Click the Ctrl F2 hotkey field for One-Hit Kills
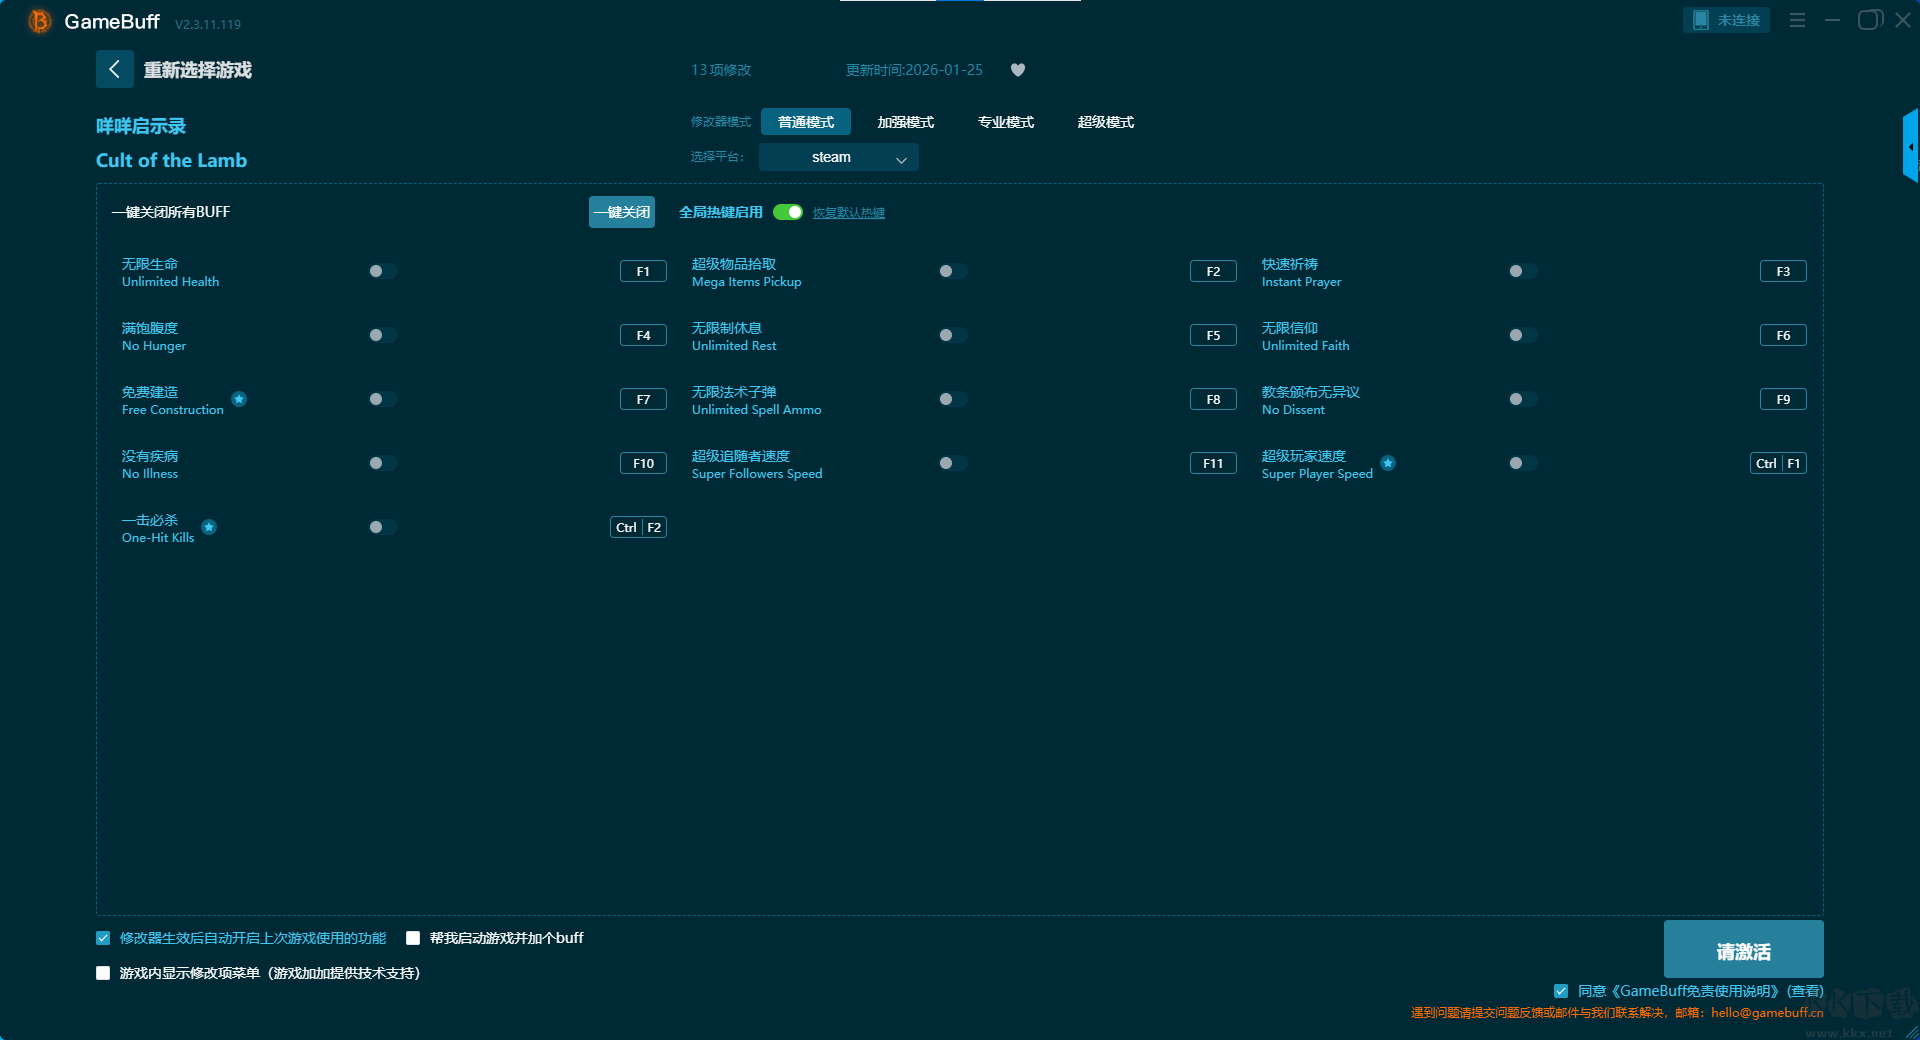 [638, 527]
